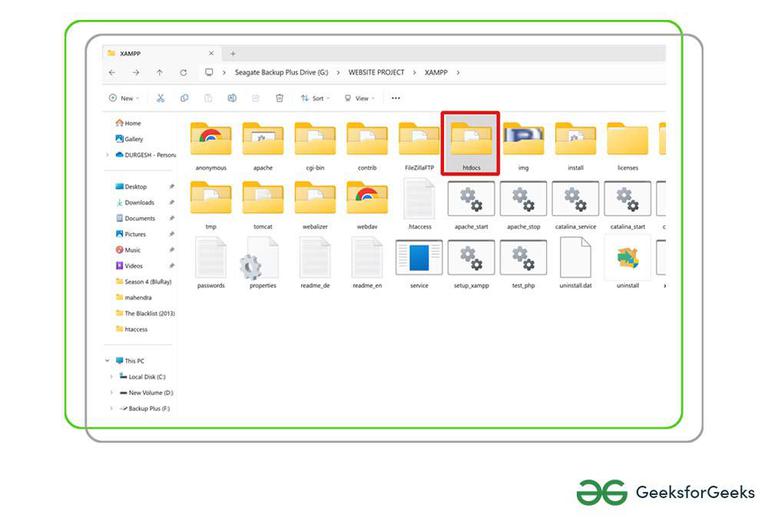Open Downloads in Quick access
This screenshot has width=768, height=518.
point(135,202)
